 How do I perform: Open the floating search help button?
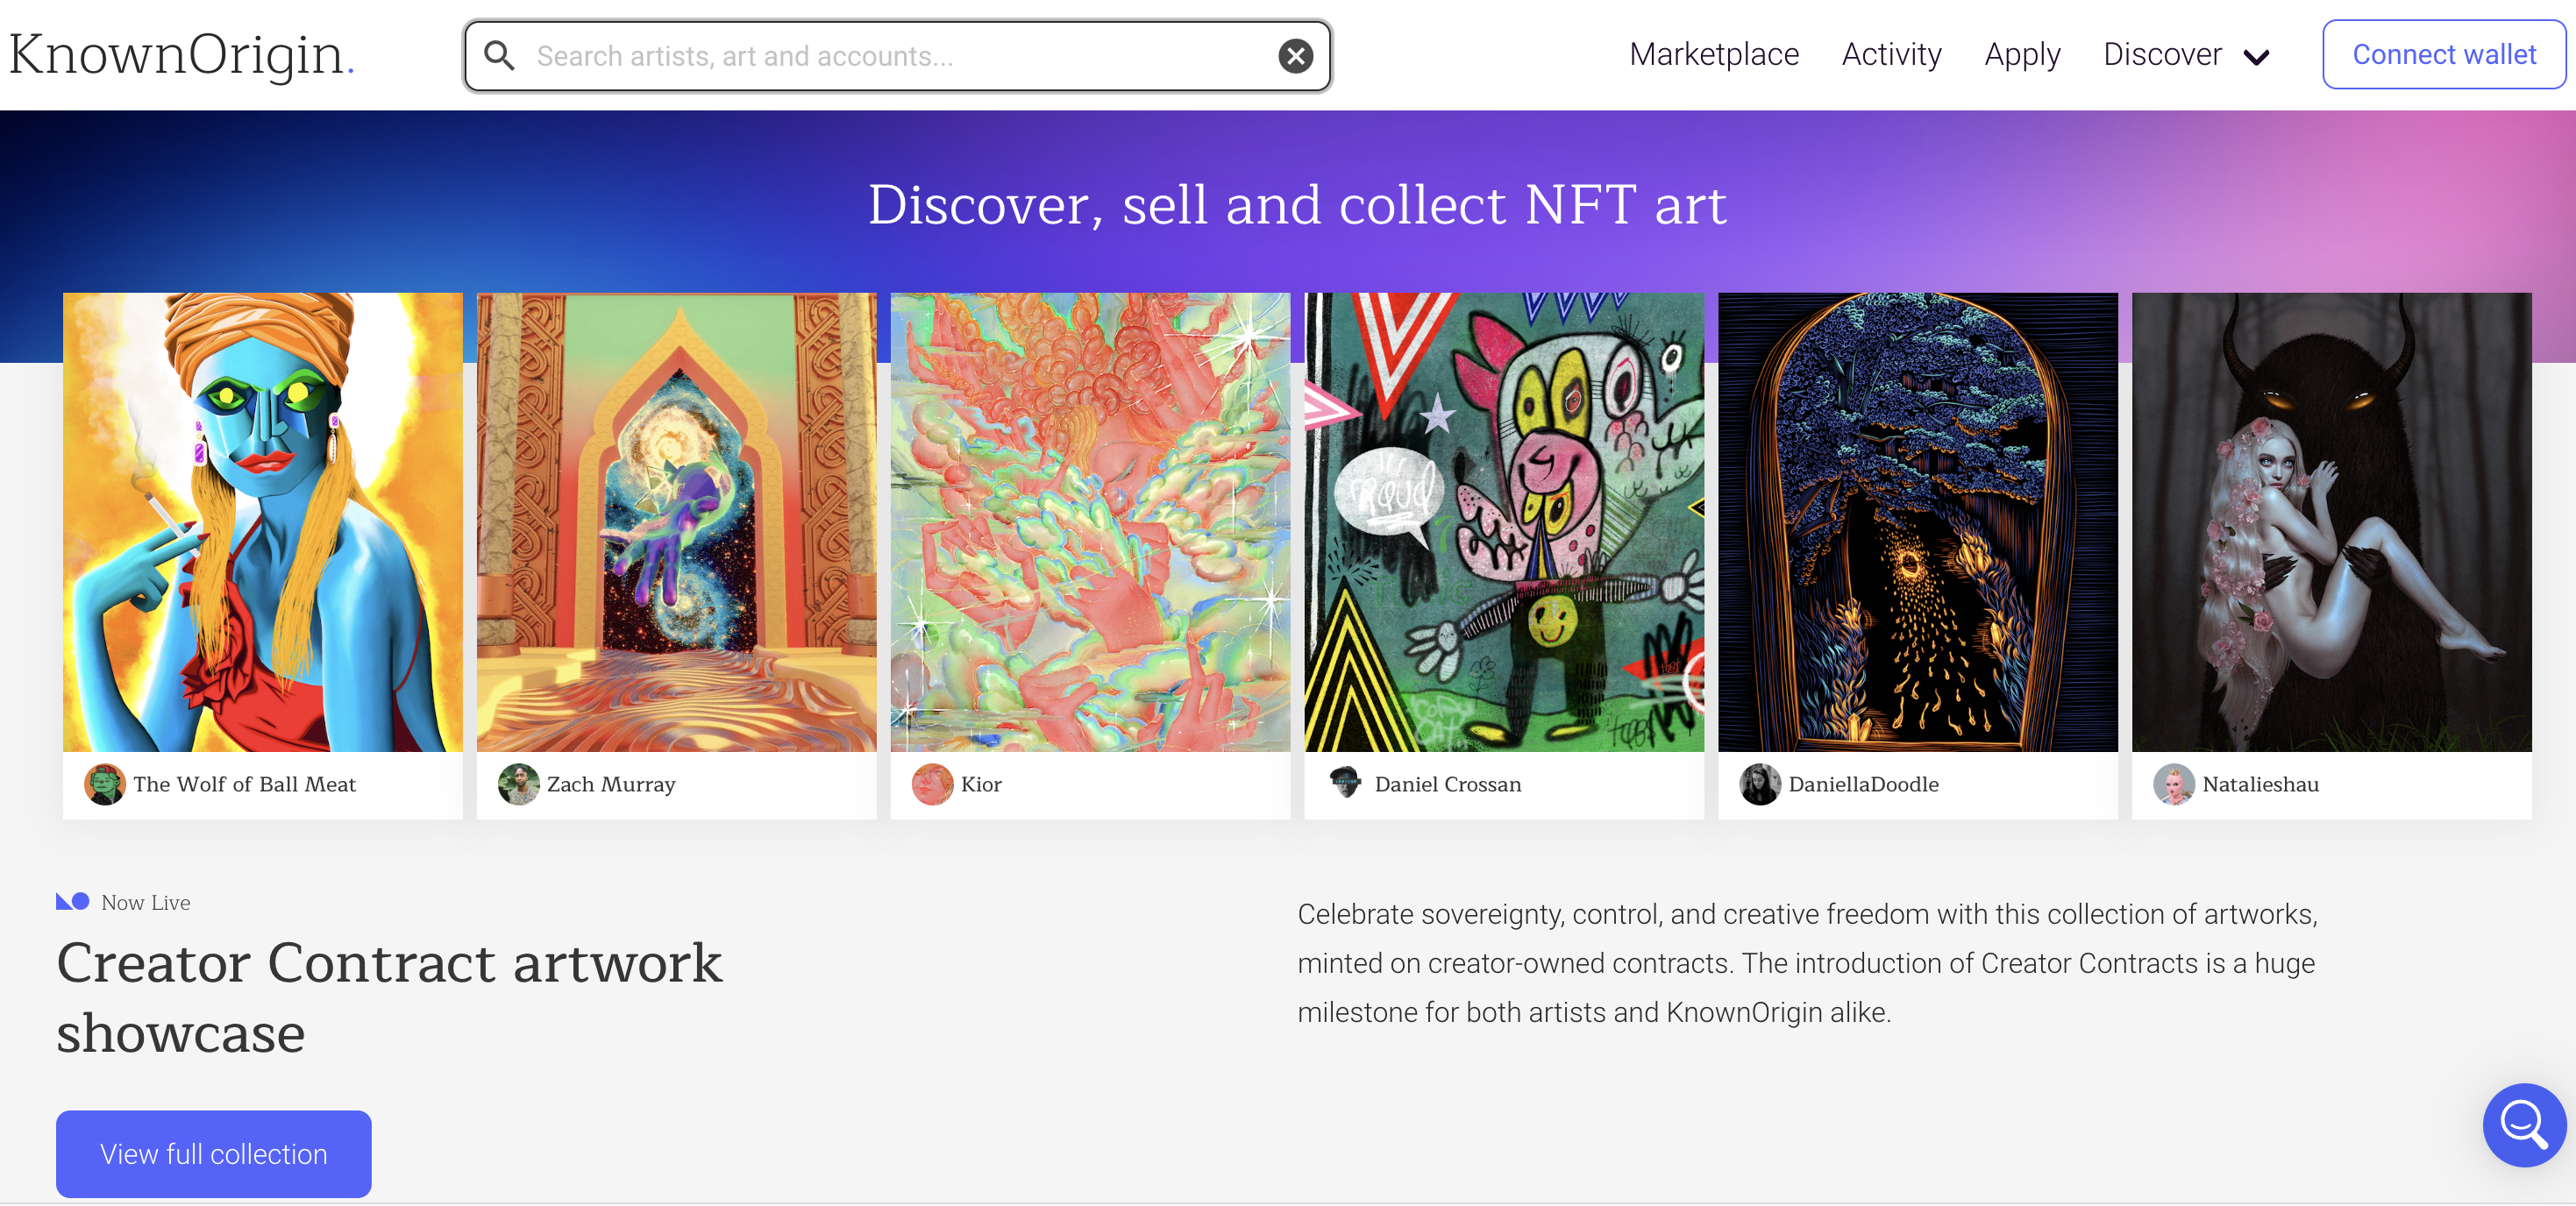(2524, 1124)
